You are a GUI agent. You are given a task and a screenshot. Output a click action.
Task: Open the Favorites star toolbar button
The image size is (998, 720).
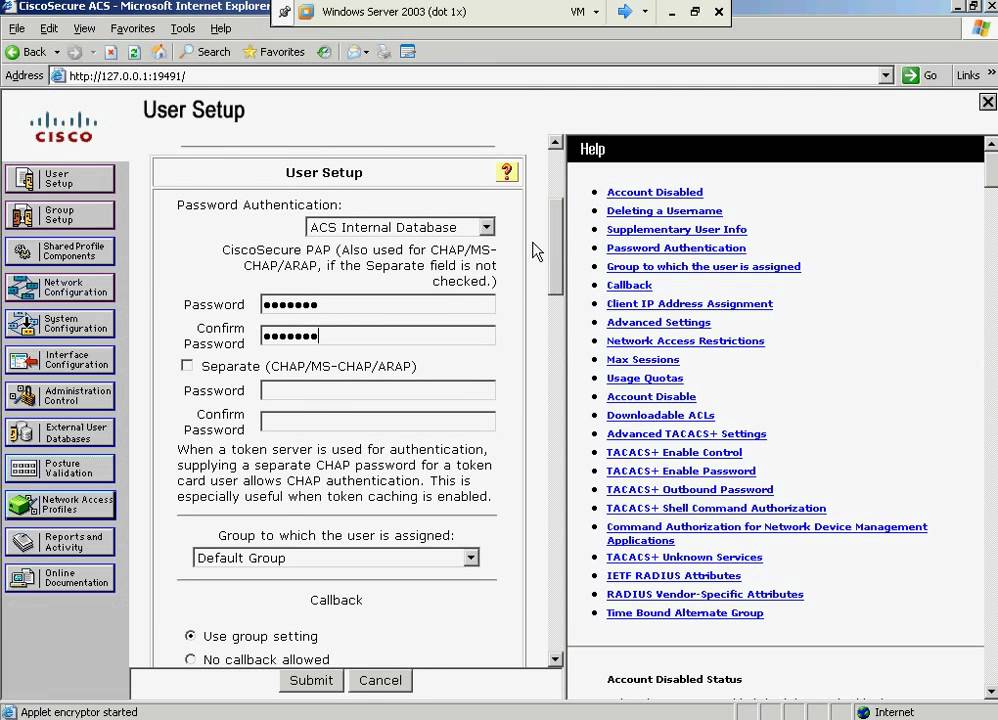coord(274,52)
